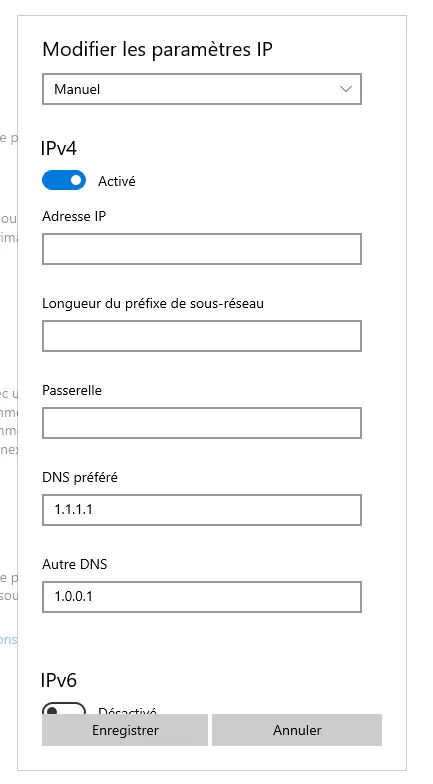Save settings with the Enregistrer button

[125, 730]
